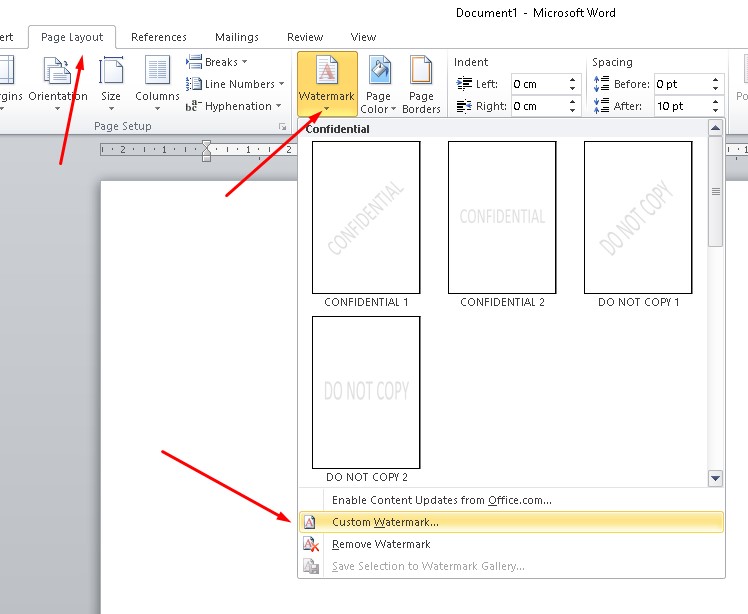Image resolution: width=748 pixels, height=614 pixels.
Task: Decrease Indent Right with down arrow
Action: click(572, 111)
